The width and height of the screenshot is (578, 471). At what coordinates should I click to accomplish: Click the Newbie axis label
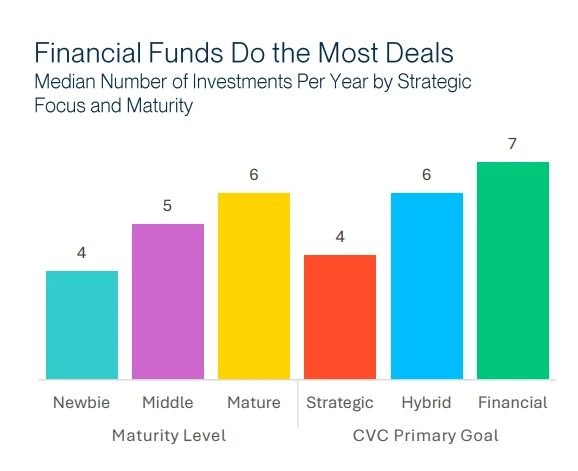tap(81, 402)
